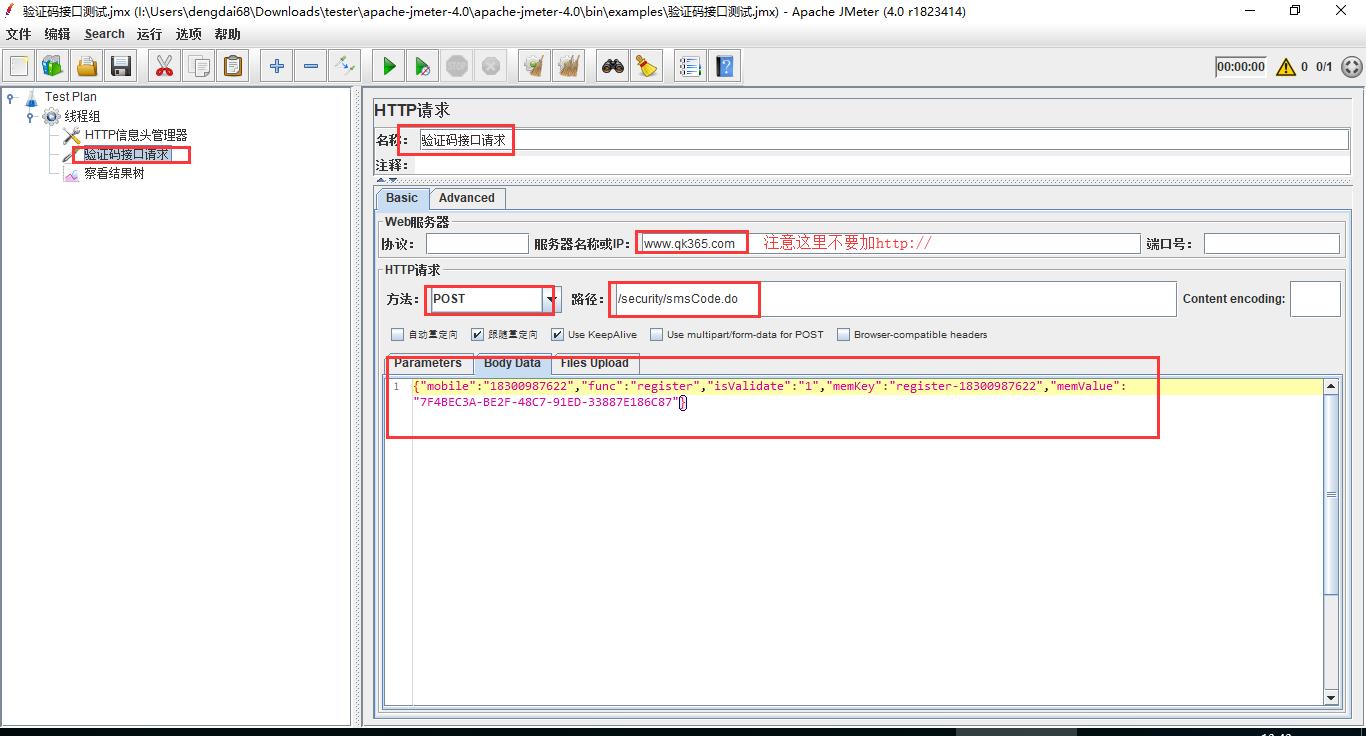Select 察看结果树 in the tree
This screenshot has width=1366, height=736.
click(114, 173)
